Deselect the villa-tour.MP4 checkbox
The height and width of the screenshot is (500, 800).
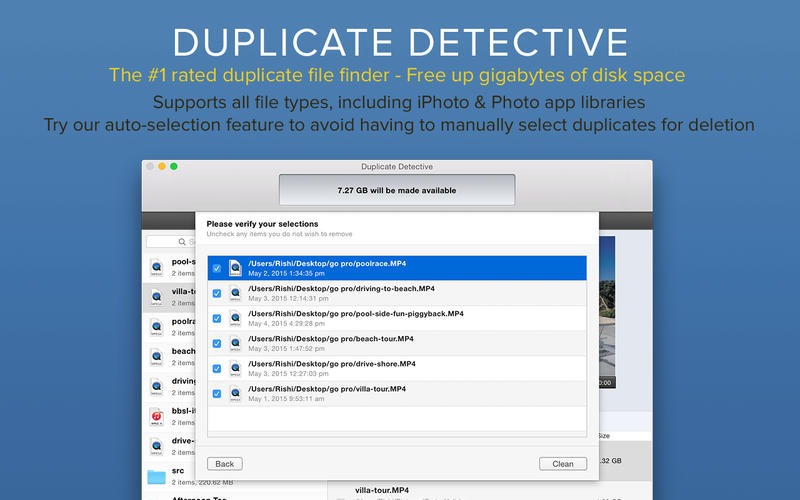pyautogui.click(x=217, y=393)
